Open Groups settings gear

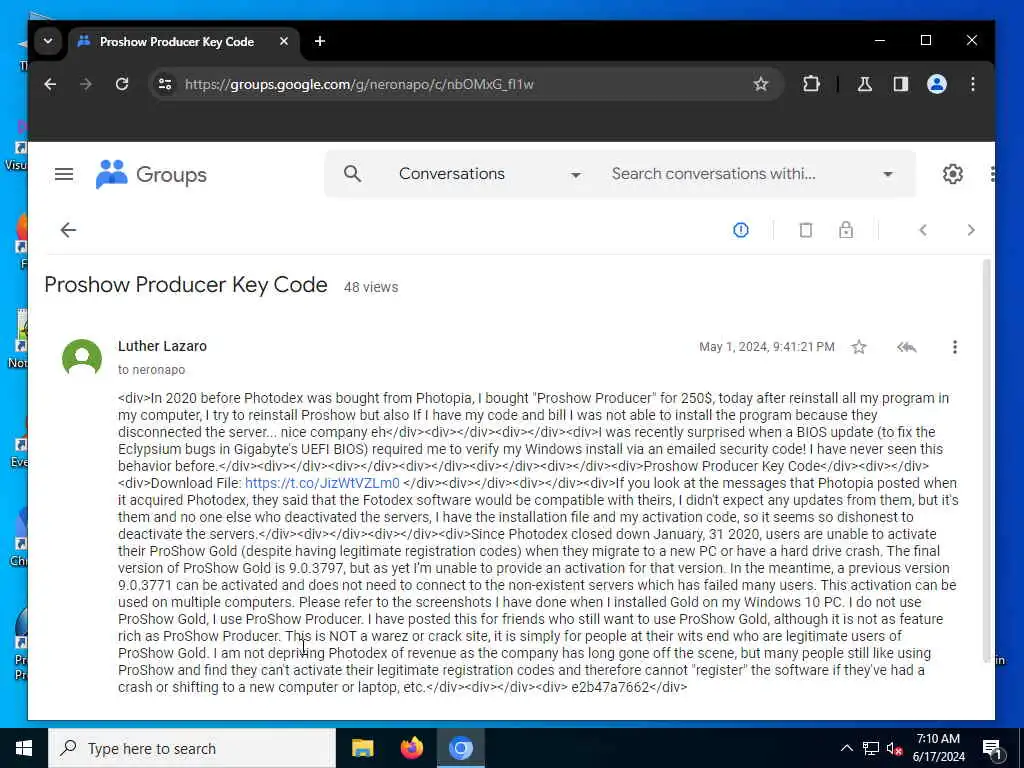coord(953,174)
